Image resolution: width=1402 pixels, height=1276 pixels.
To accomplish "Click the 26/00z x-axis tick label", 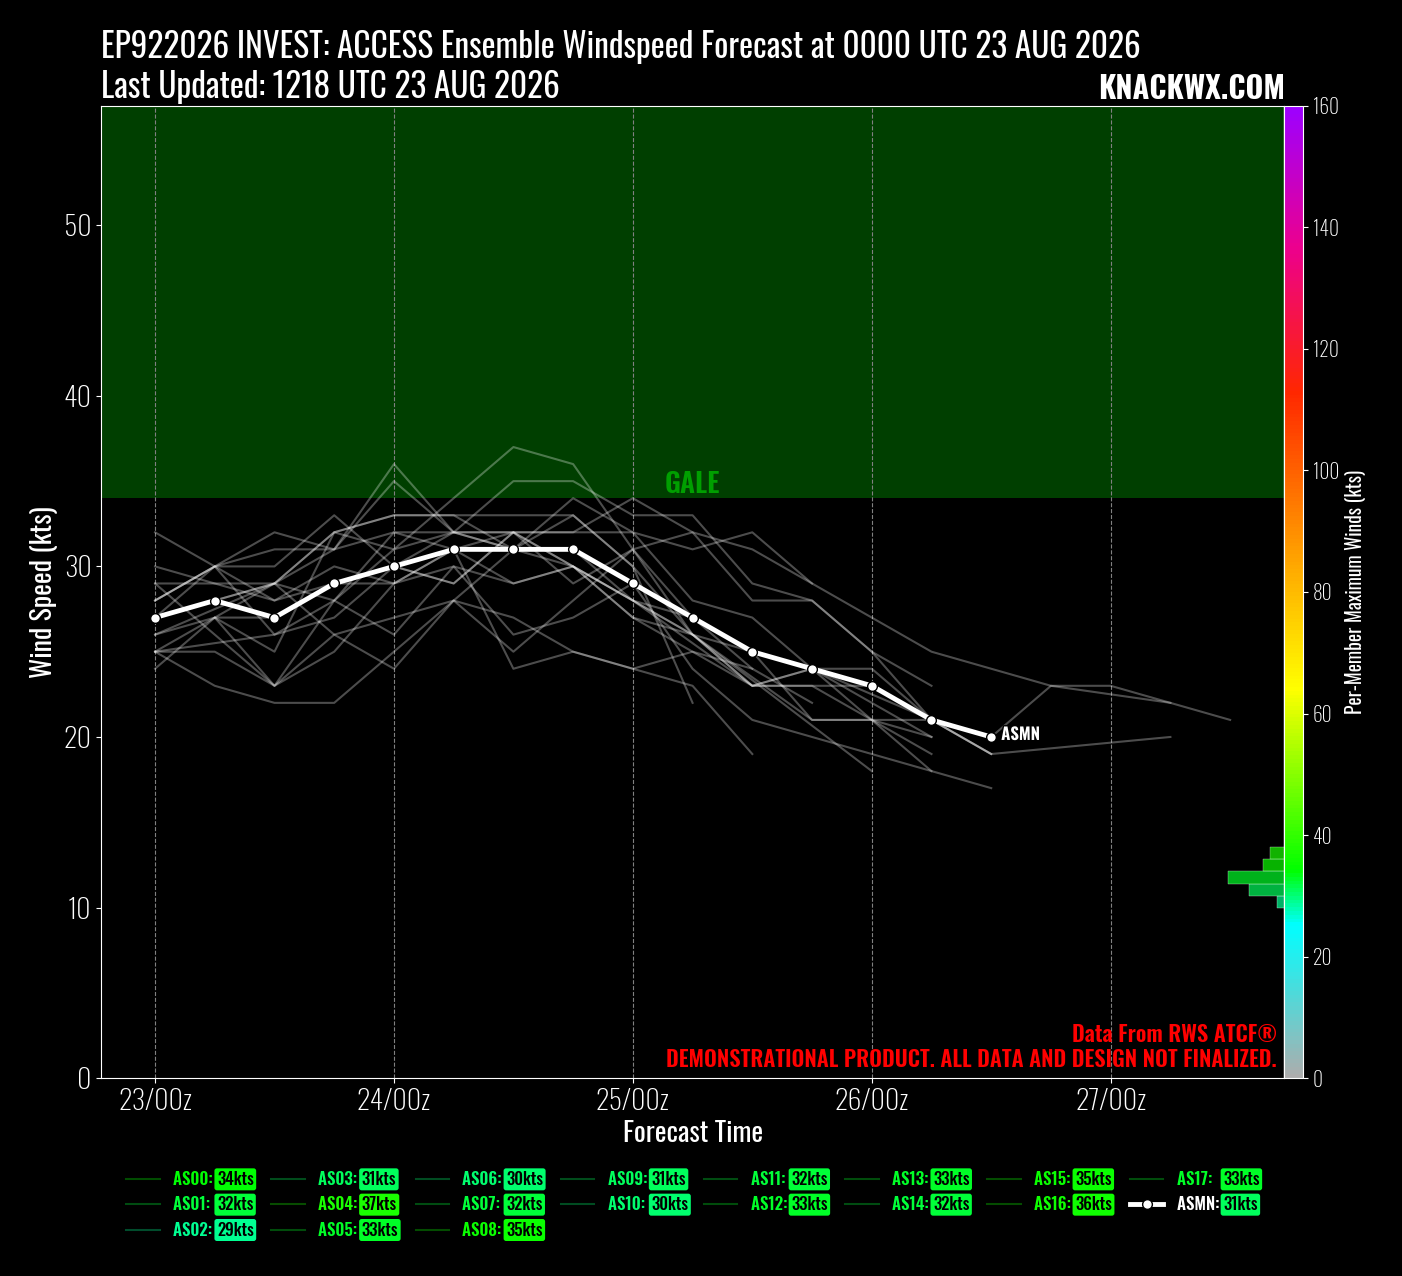I will [872, 1100].
